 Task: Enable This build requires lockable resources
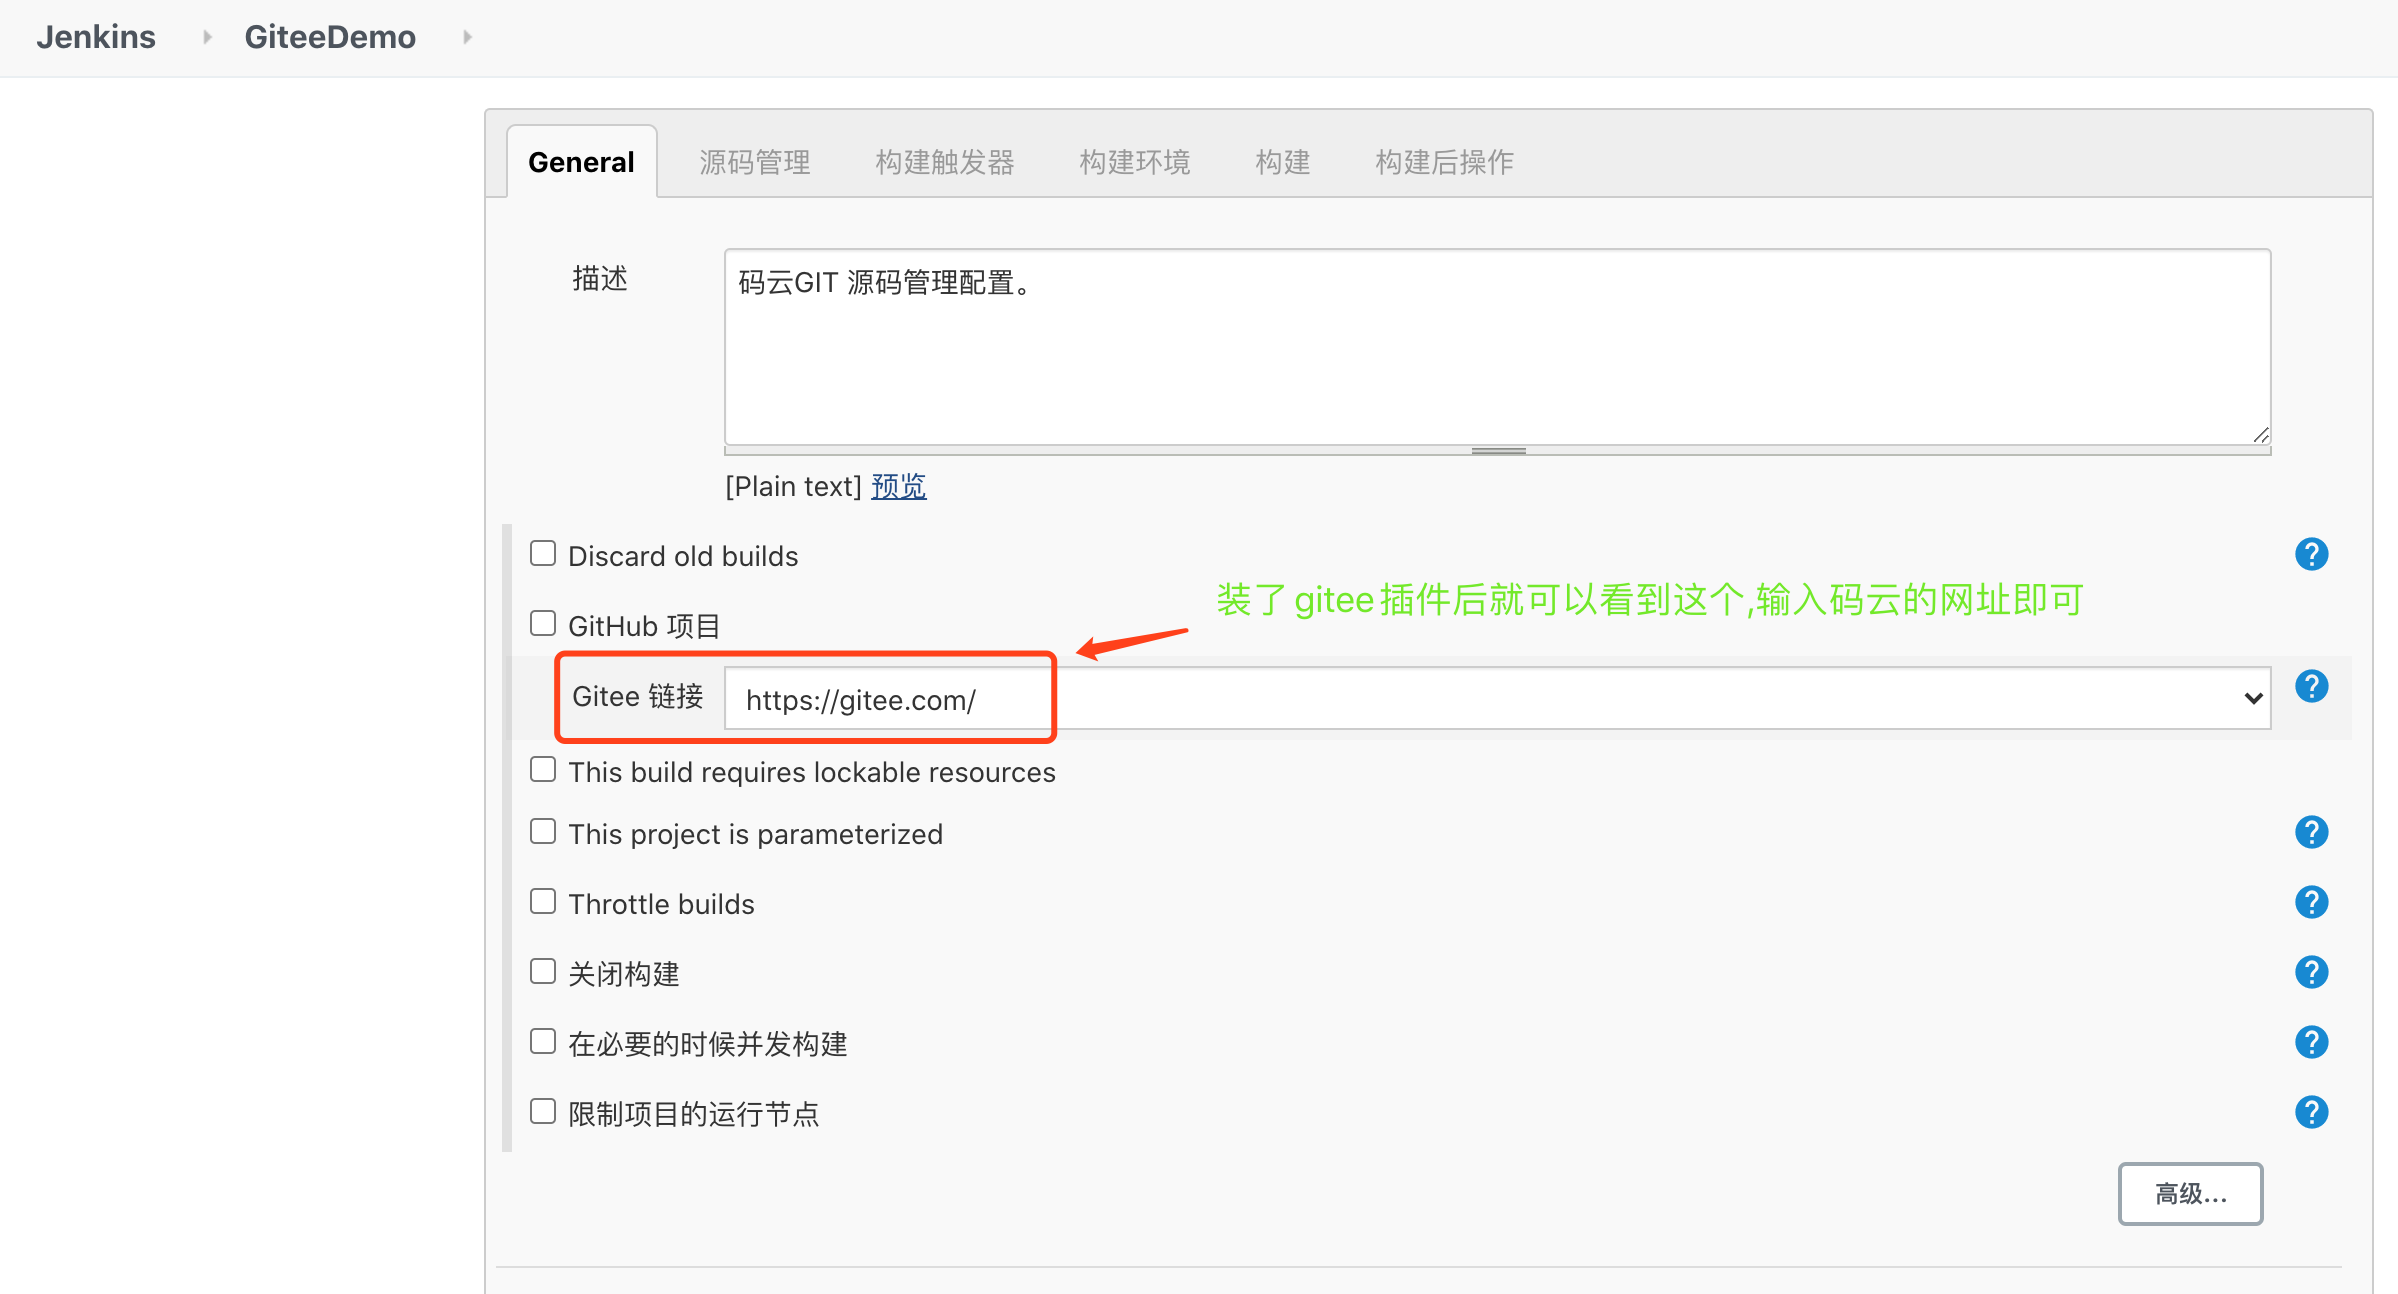click(x=543, y=768)
